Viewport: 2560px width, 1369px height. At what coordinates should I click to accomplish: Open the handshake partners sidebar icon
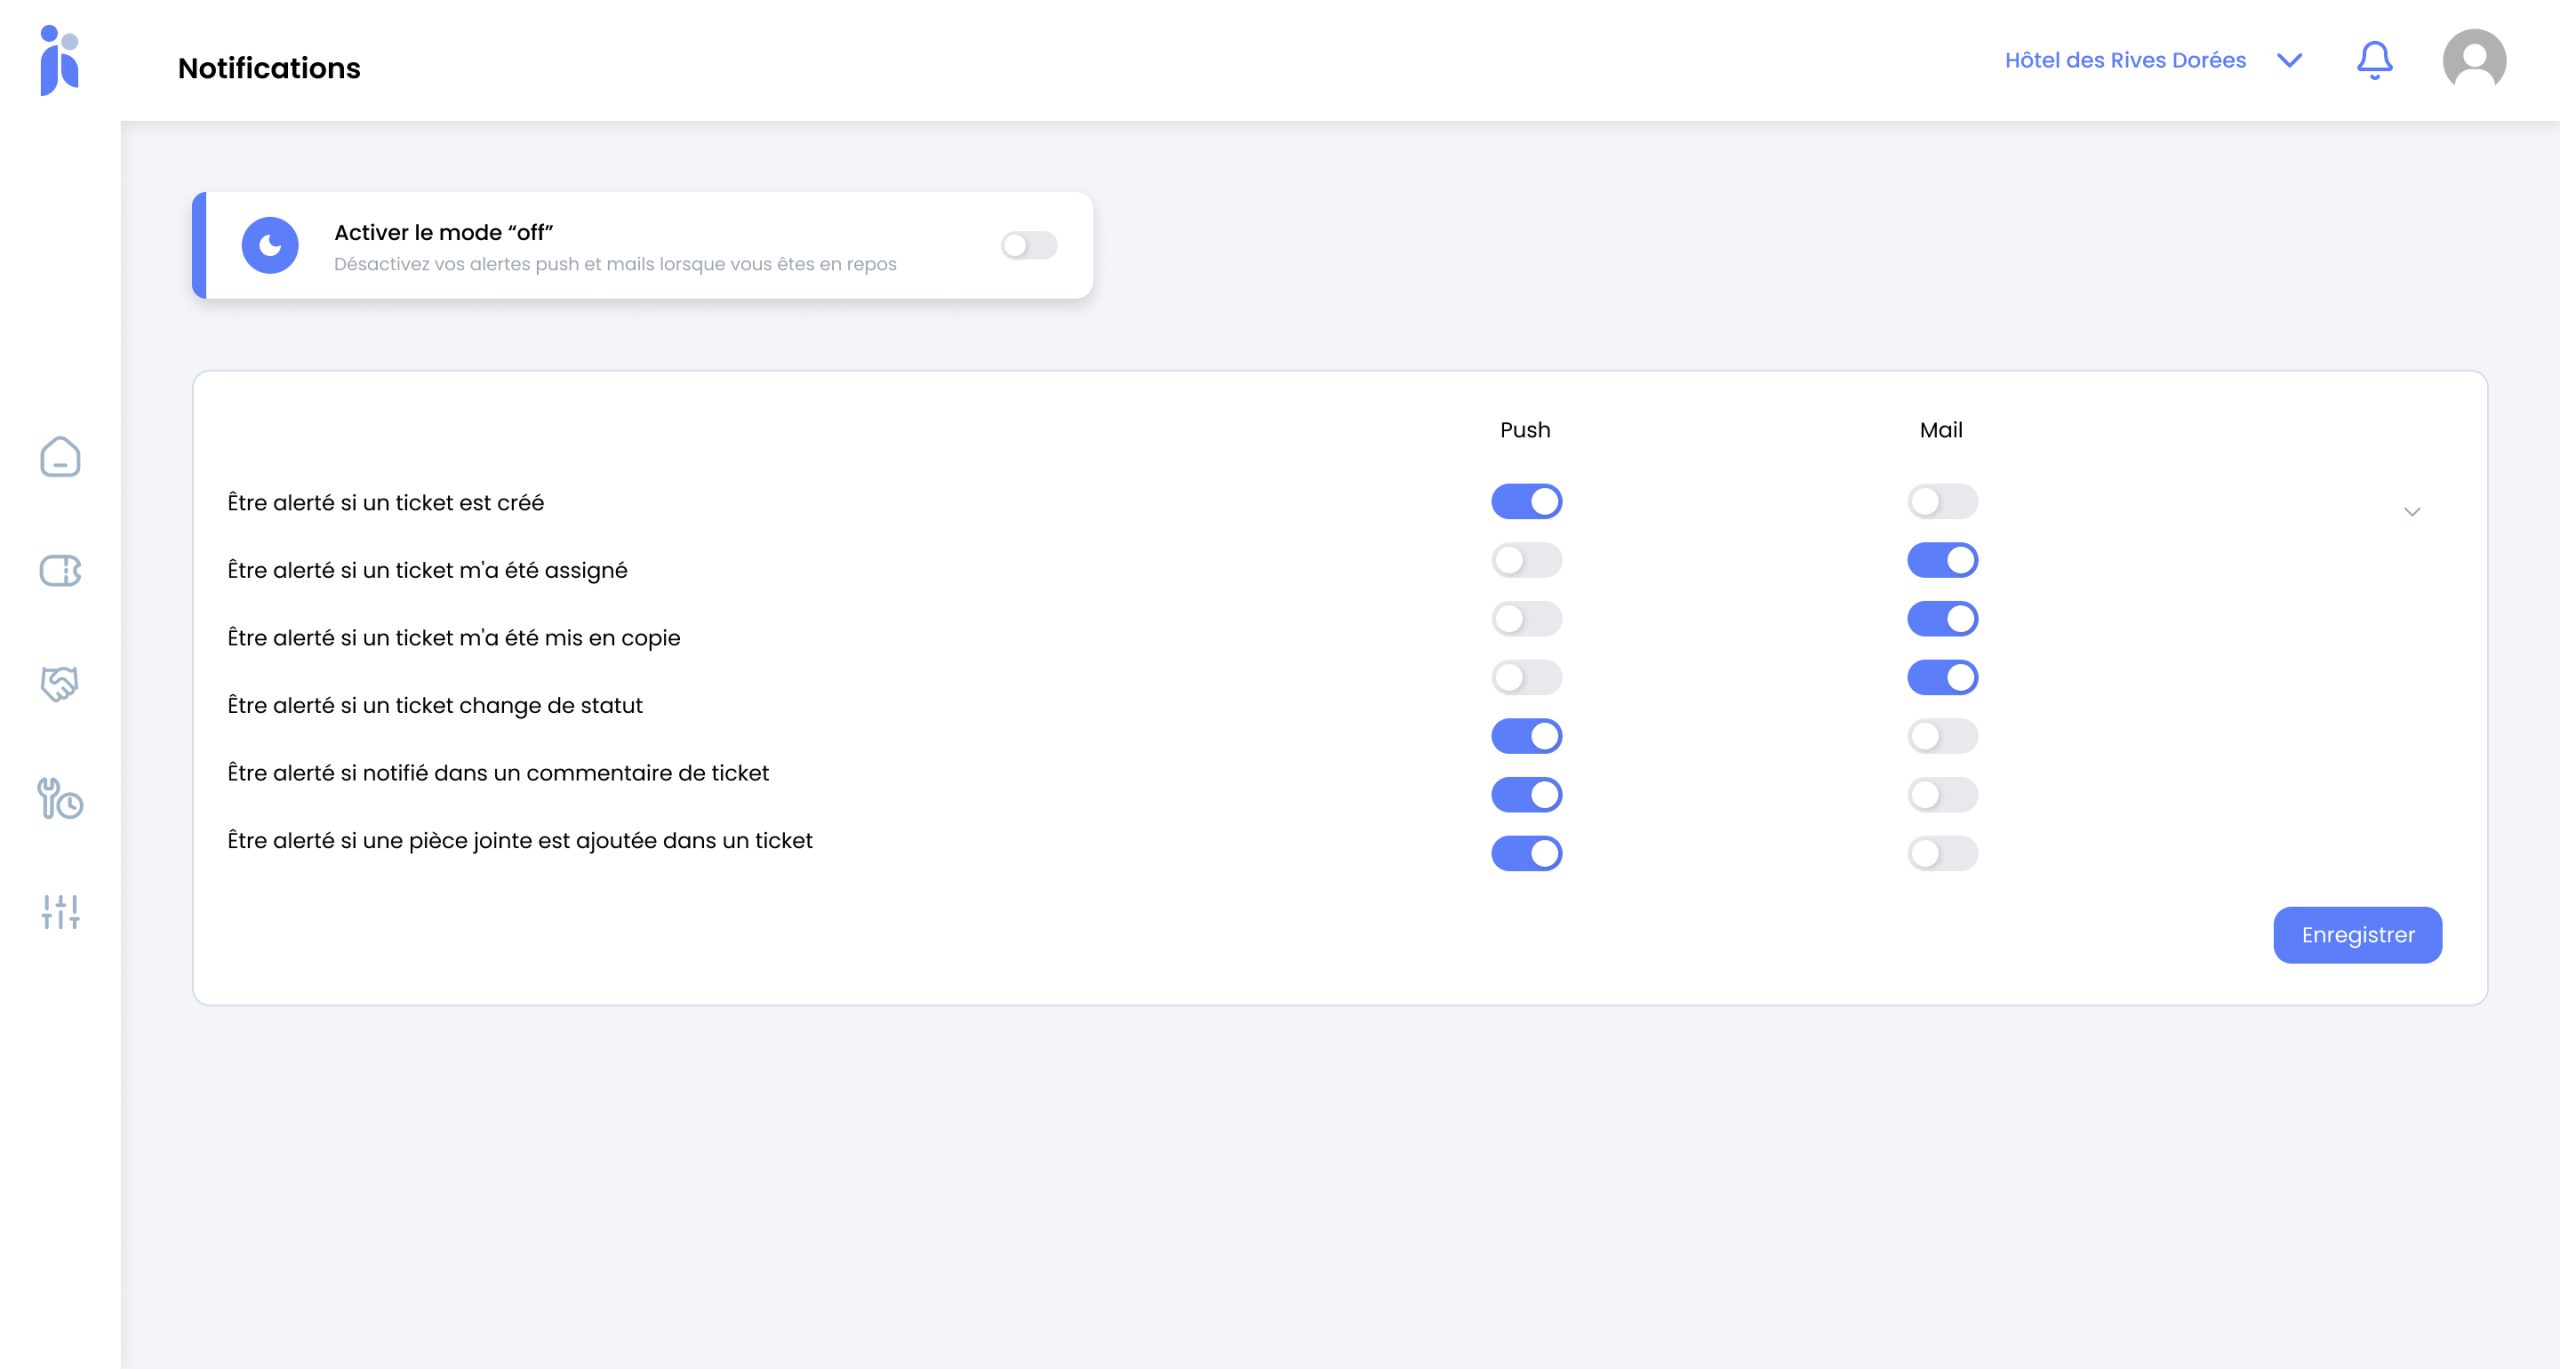(x=60, y=684)
